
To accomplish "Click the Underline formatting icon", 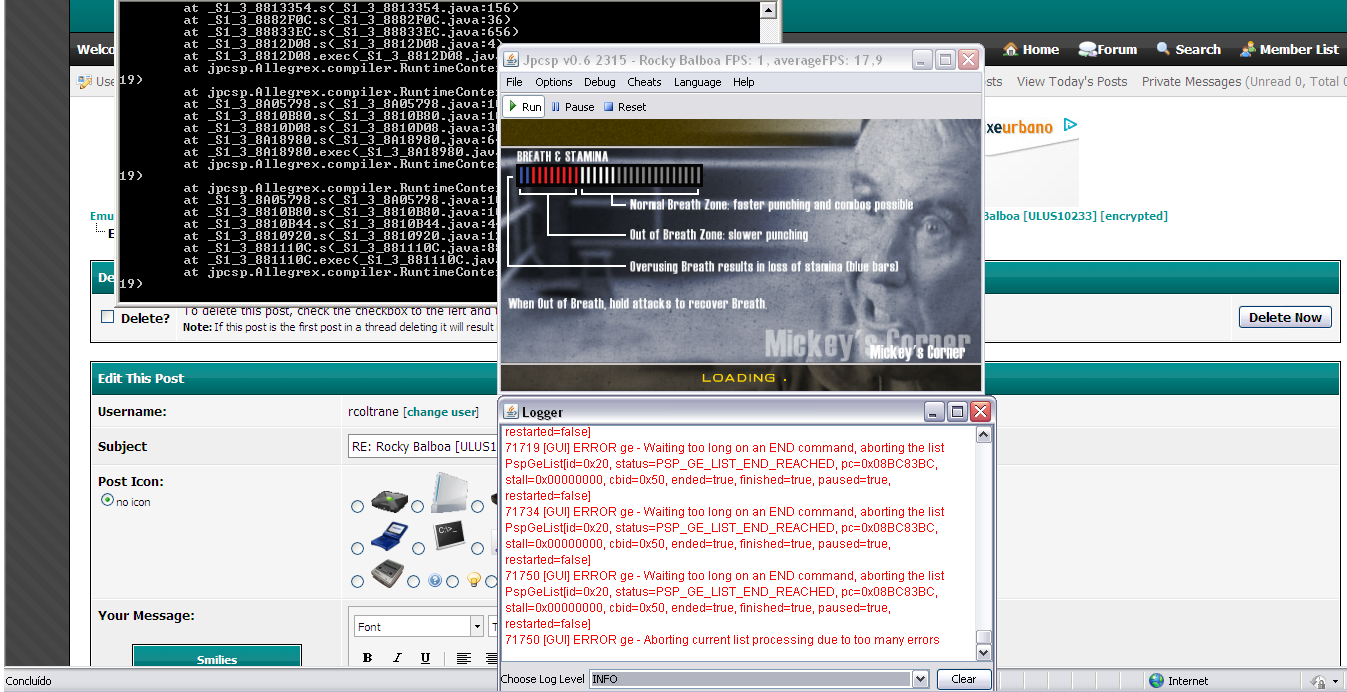I will coord(425,658).
